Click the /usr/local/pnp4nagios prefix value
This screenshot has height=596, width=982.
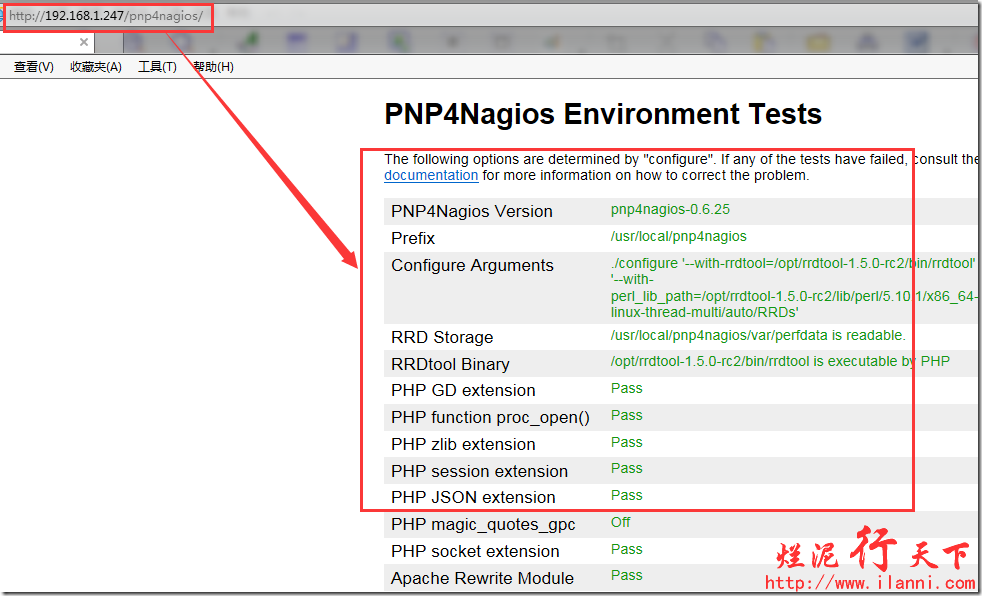(678, 237)
